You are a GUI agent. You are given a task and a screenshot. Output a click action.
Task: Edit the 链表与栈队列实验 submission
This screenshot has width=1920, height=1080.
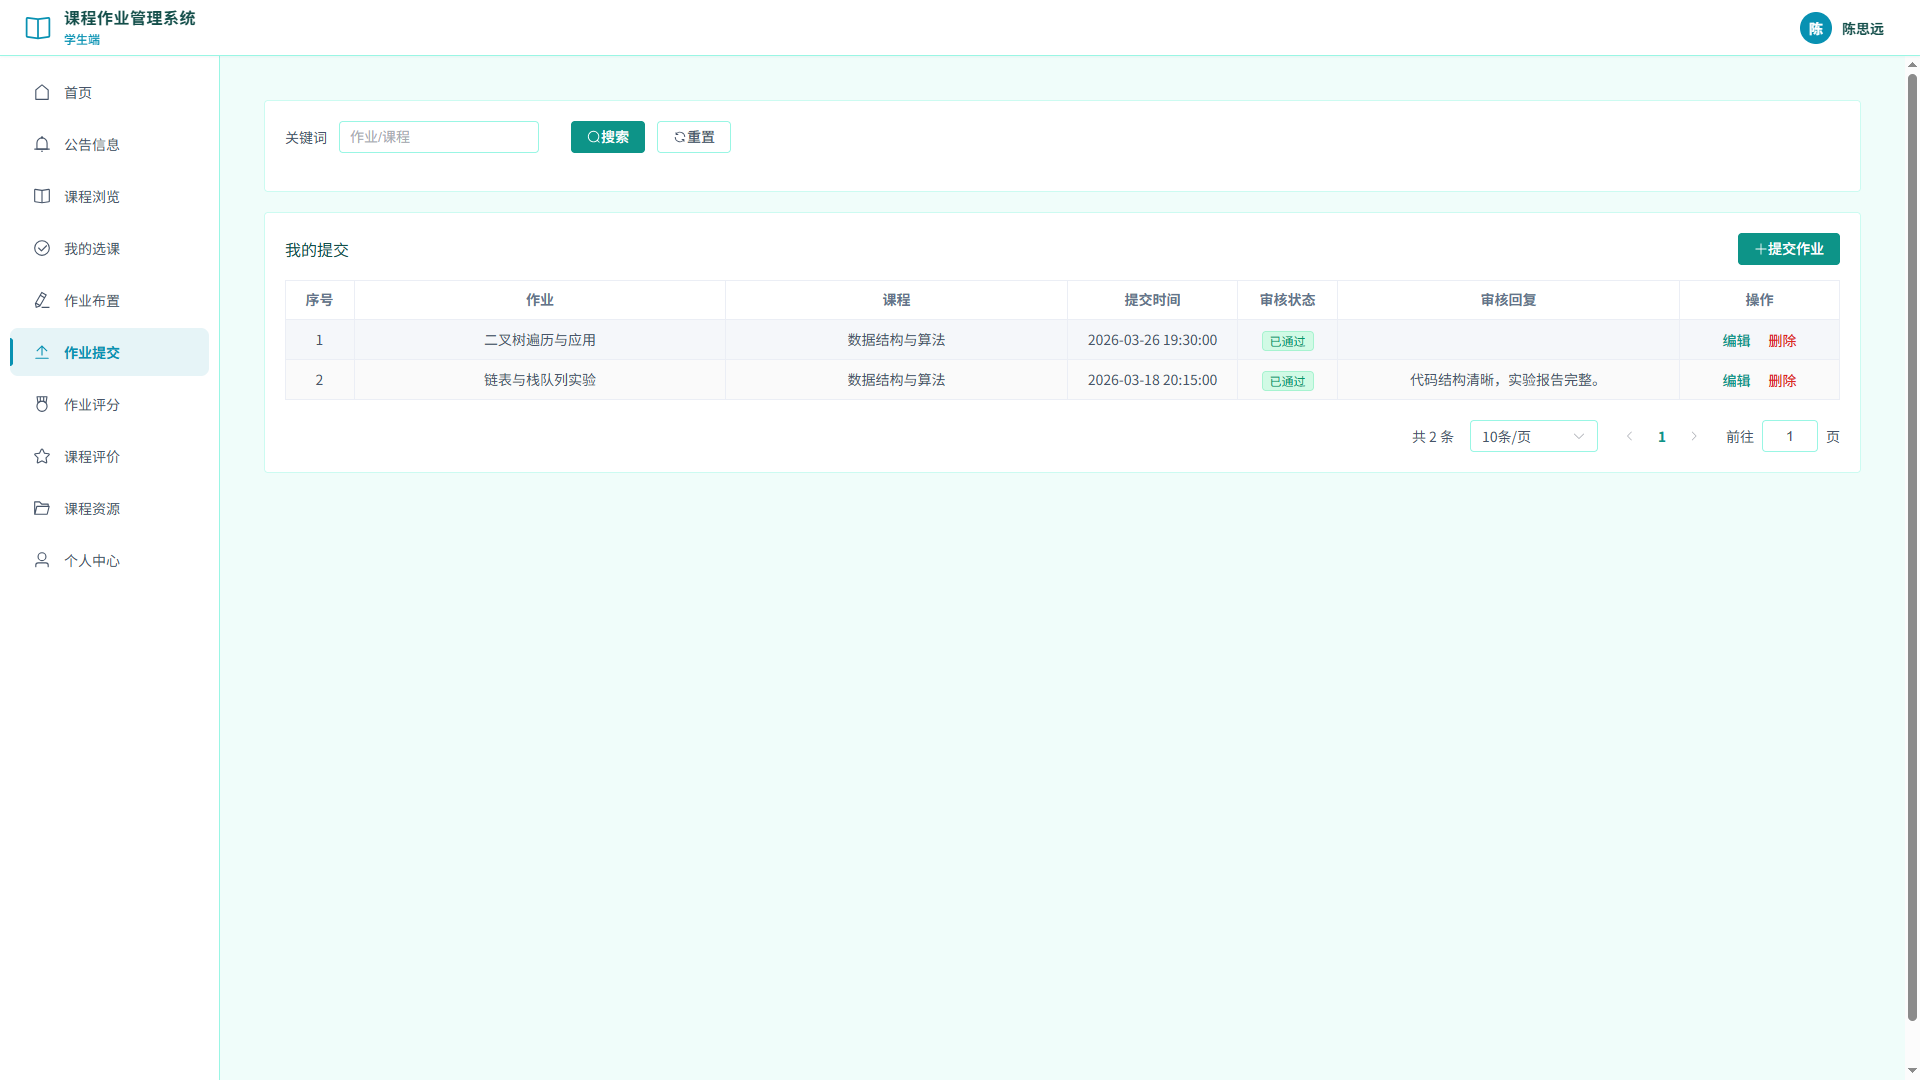tap(1736, 381)
